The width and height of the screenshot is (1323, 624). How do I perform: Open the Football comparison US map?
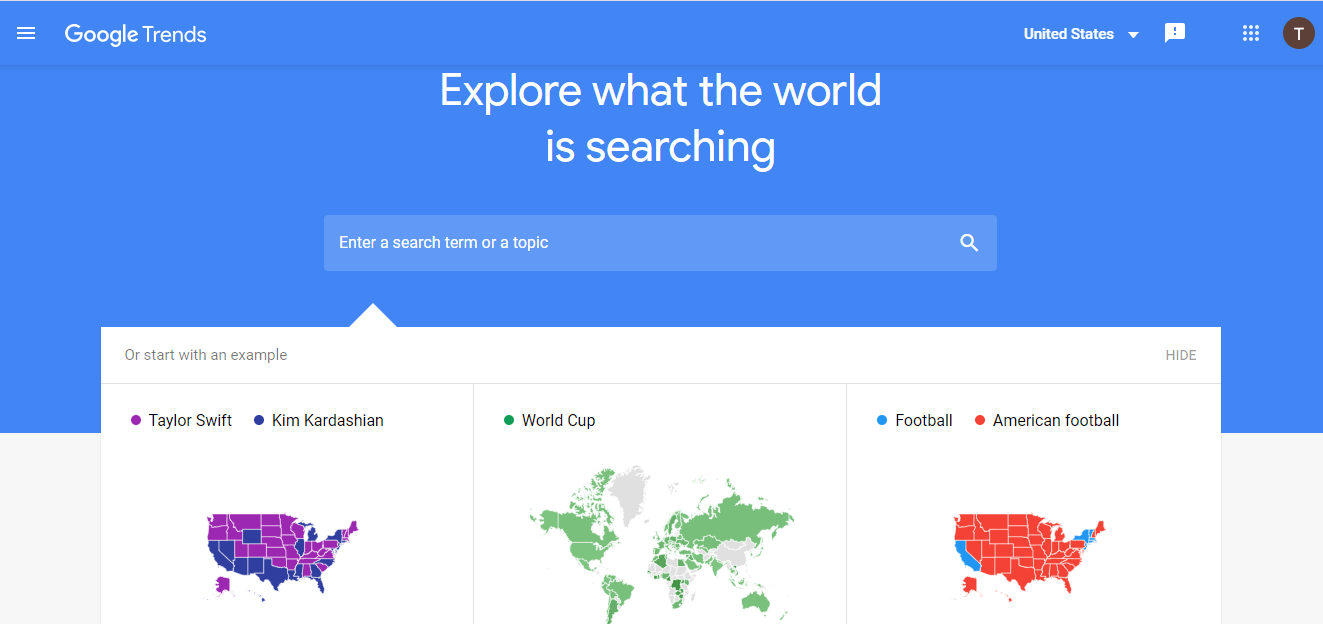(1029, 557)
